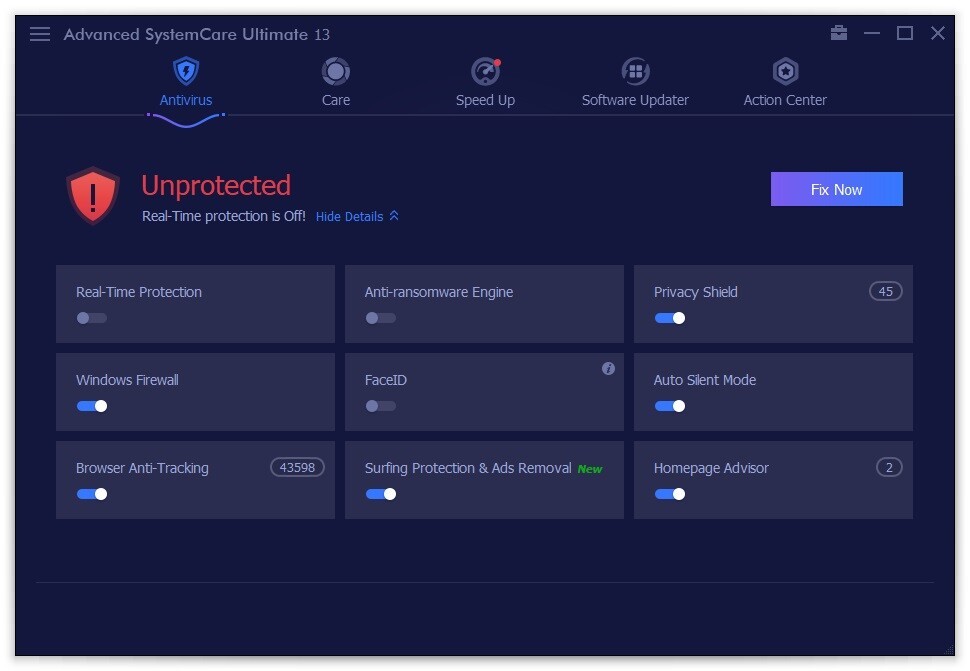
Task: Open the Privacy Shield 45 count badge
Action: pos(886,291)
